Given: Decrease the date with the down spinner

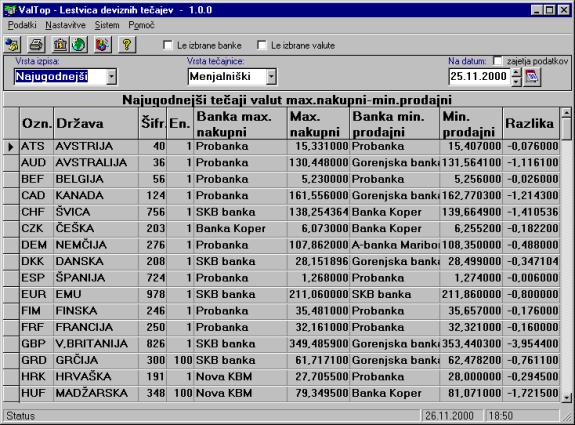Looking at the screenshot, I should point(516,81).
